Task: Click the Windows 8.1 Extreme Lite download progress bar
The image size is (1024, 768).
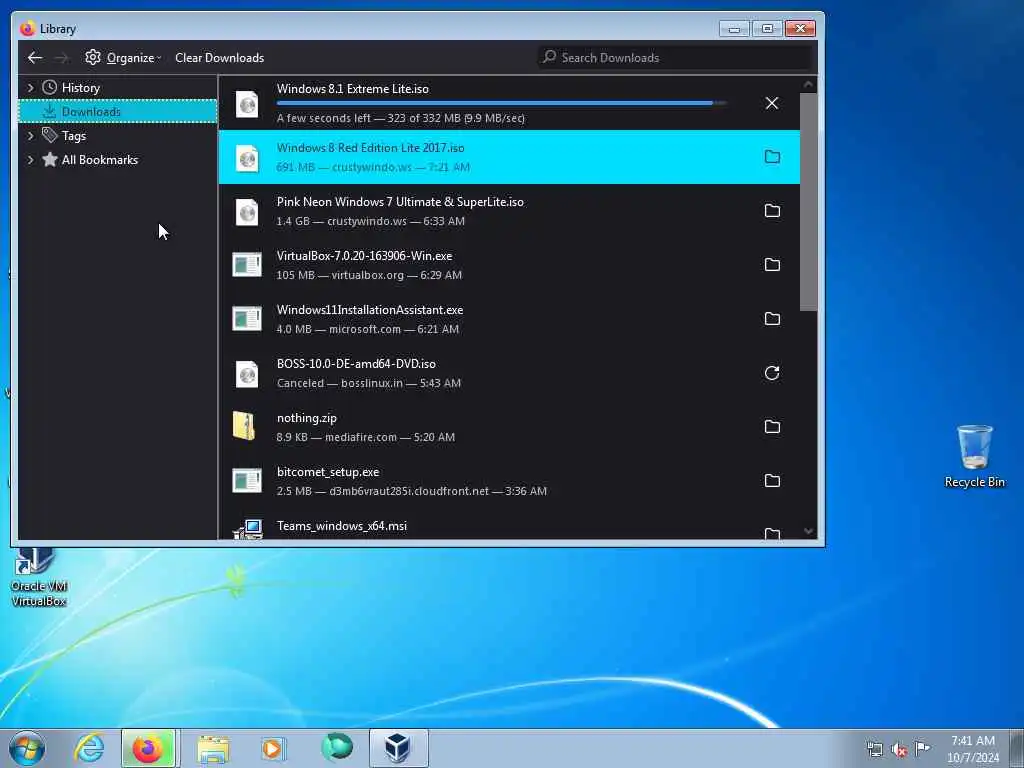Action: click(x=502, y=103)
